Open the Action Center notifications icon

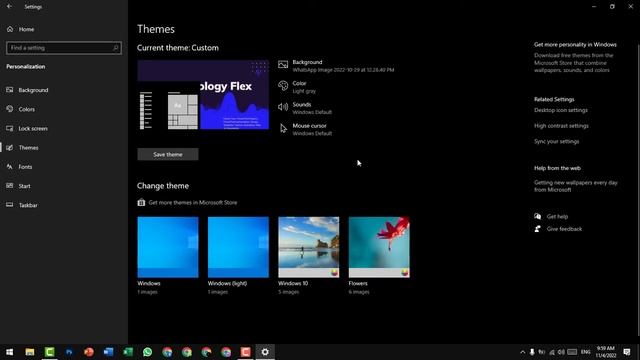coord(627,352)
